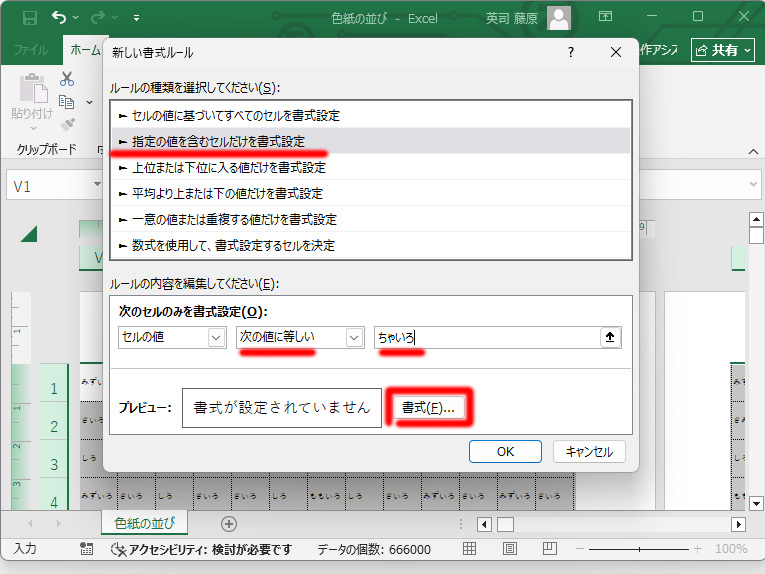Click the value input field containing ちゃいろ

click(485, 338)
